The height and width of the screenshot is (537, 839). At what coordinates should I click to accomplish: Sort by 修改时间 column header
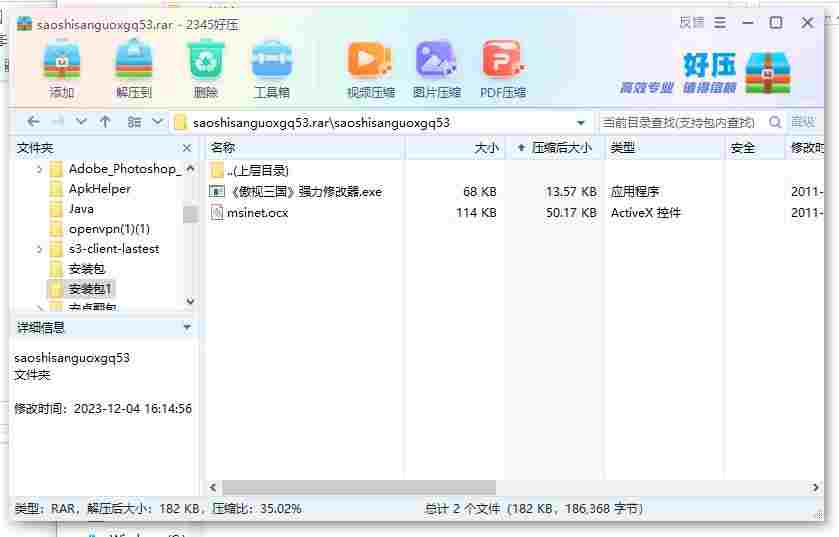[805, 148]
